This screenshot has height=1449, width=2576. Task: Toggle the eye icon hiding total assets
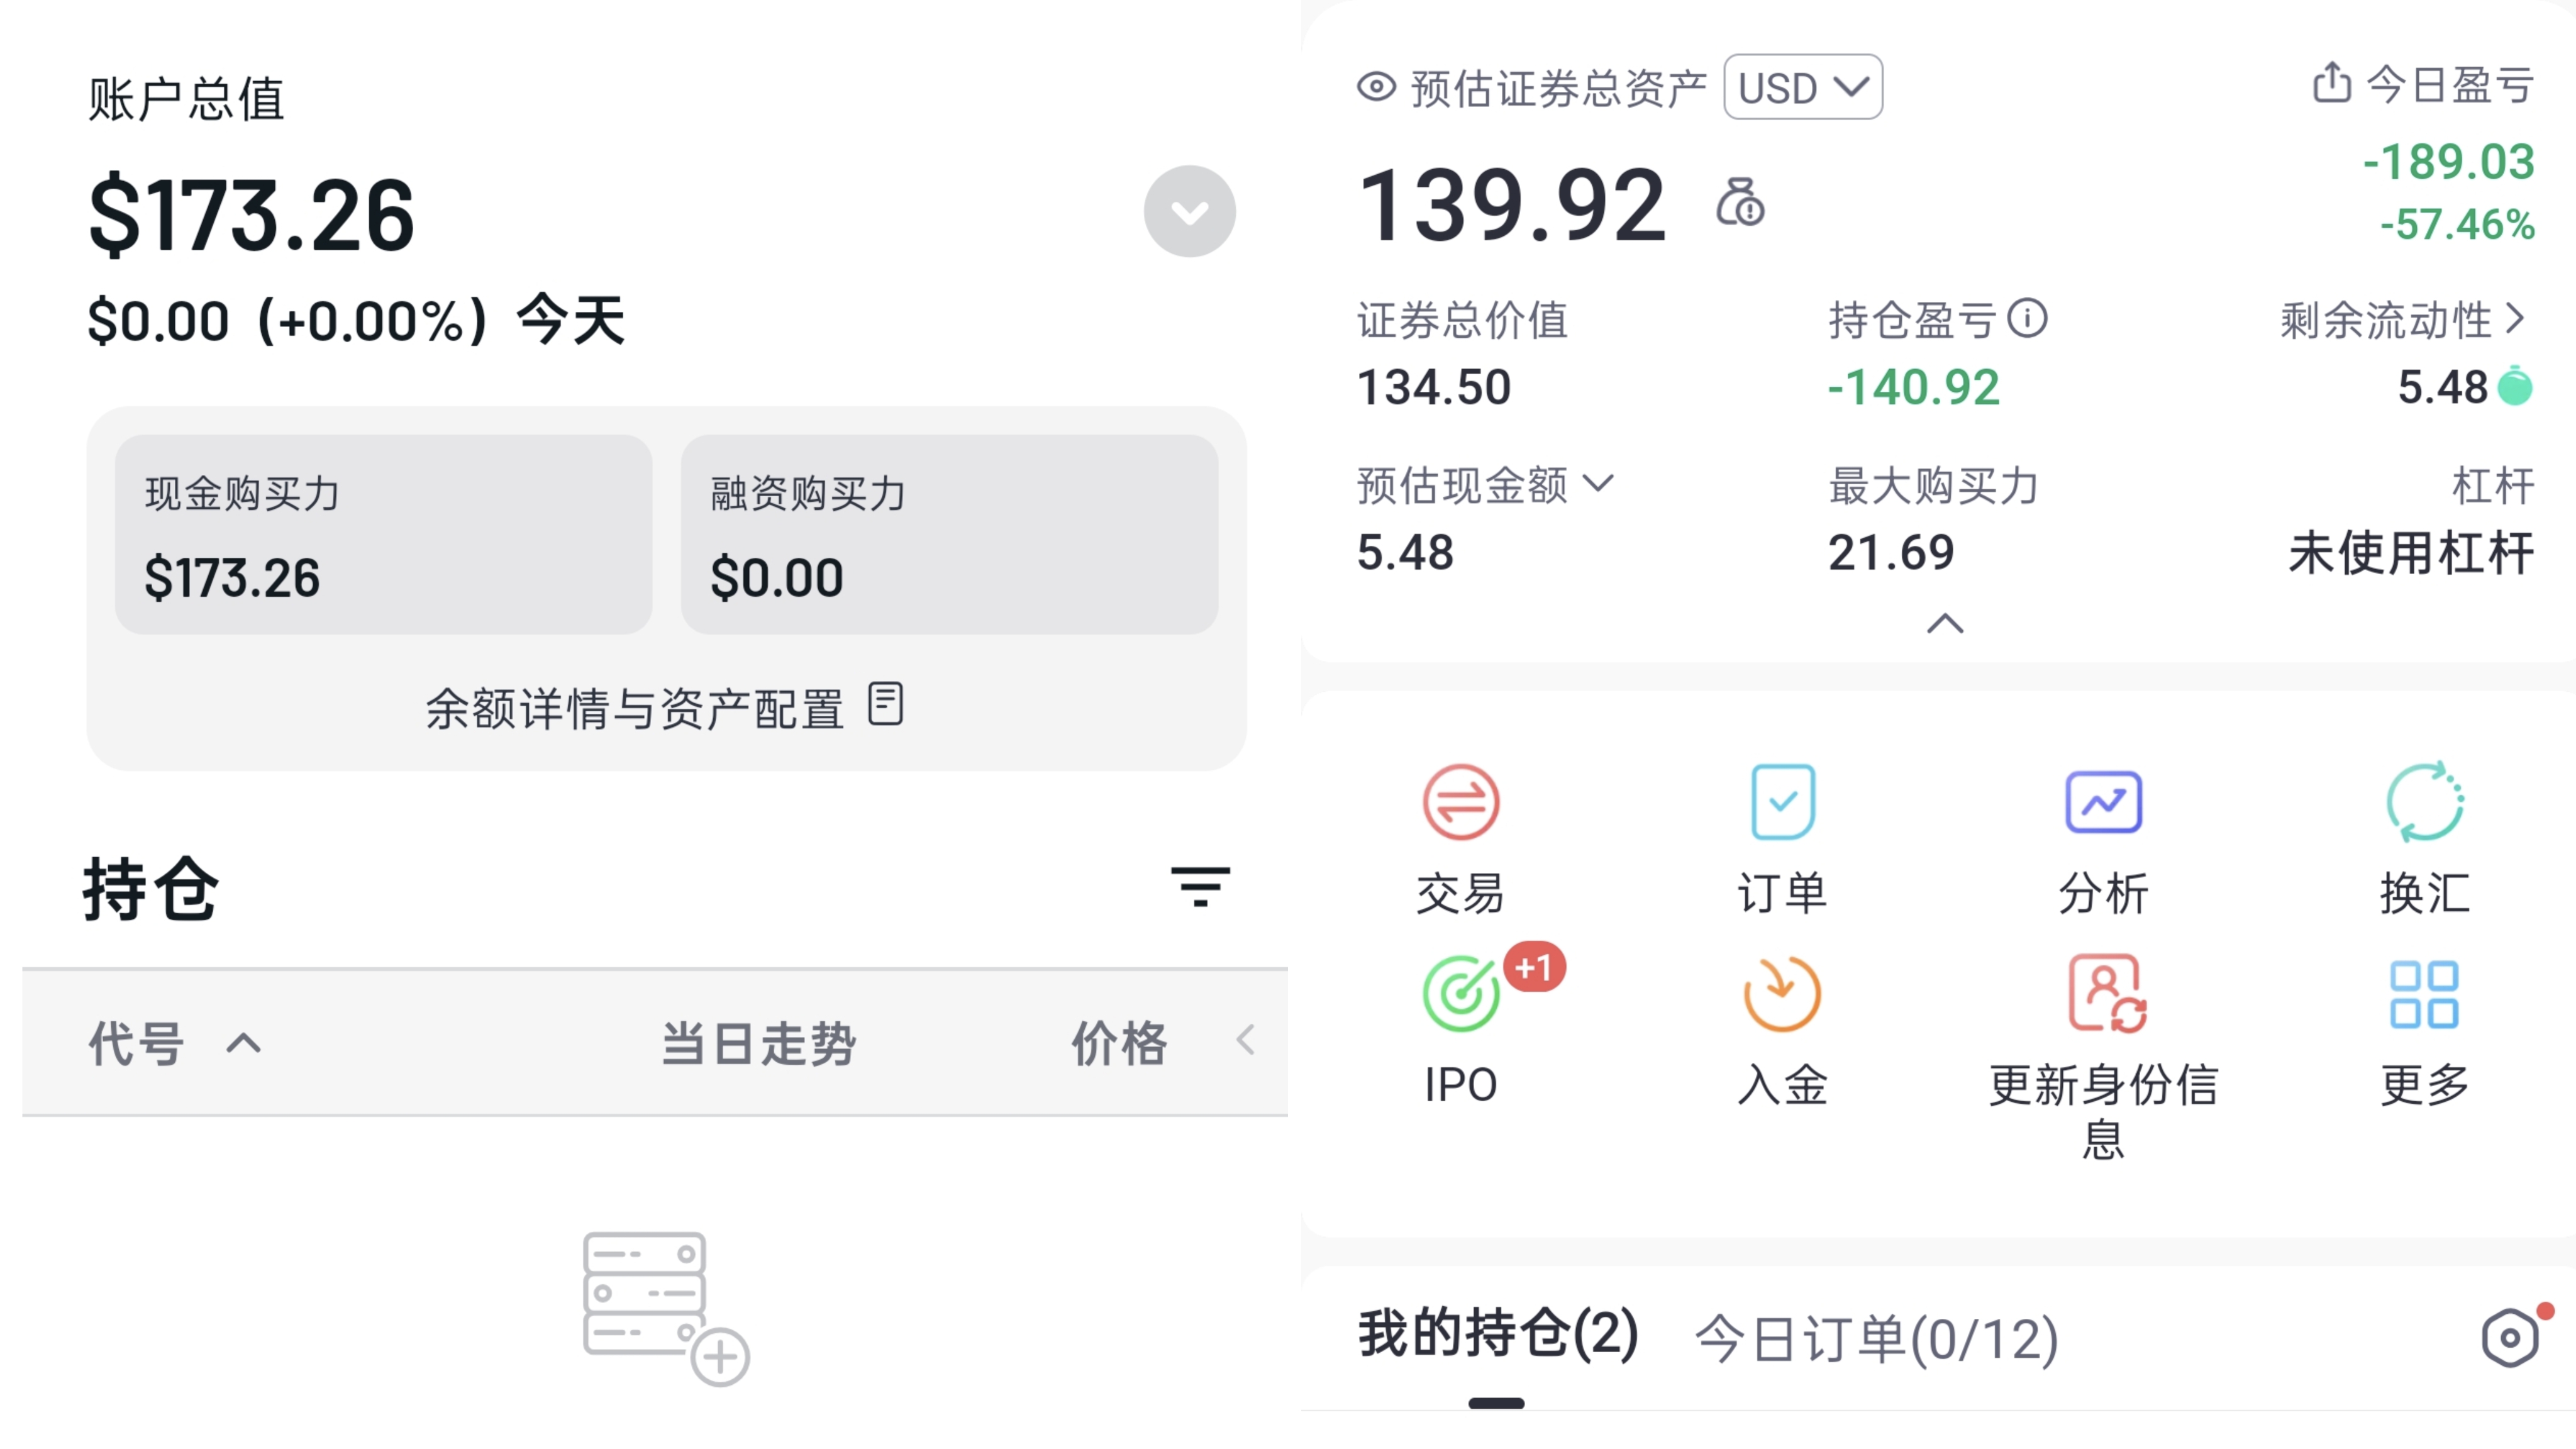1376,87
